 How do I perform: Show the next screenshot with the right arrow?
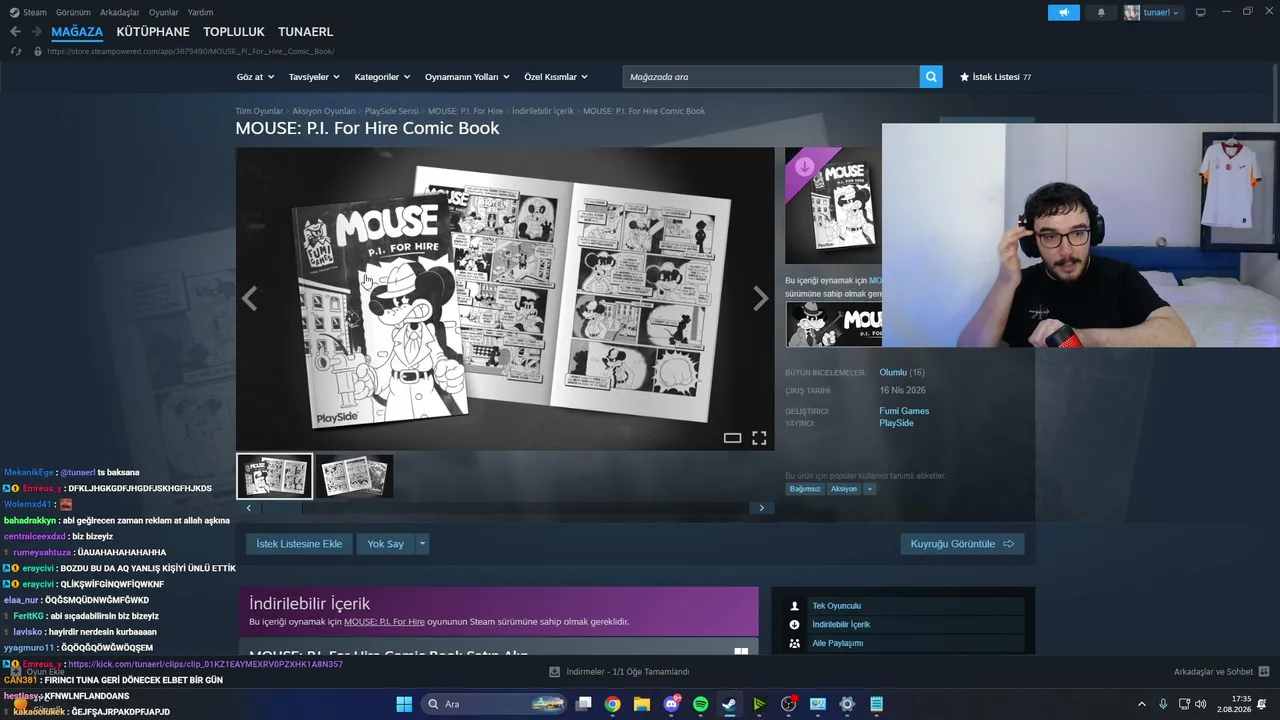pos(761,298)
